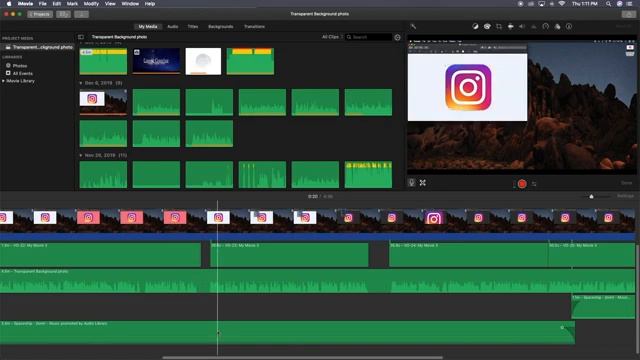Open the Edit menu

(56, 4)
